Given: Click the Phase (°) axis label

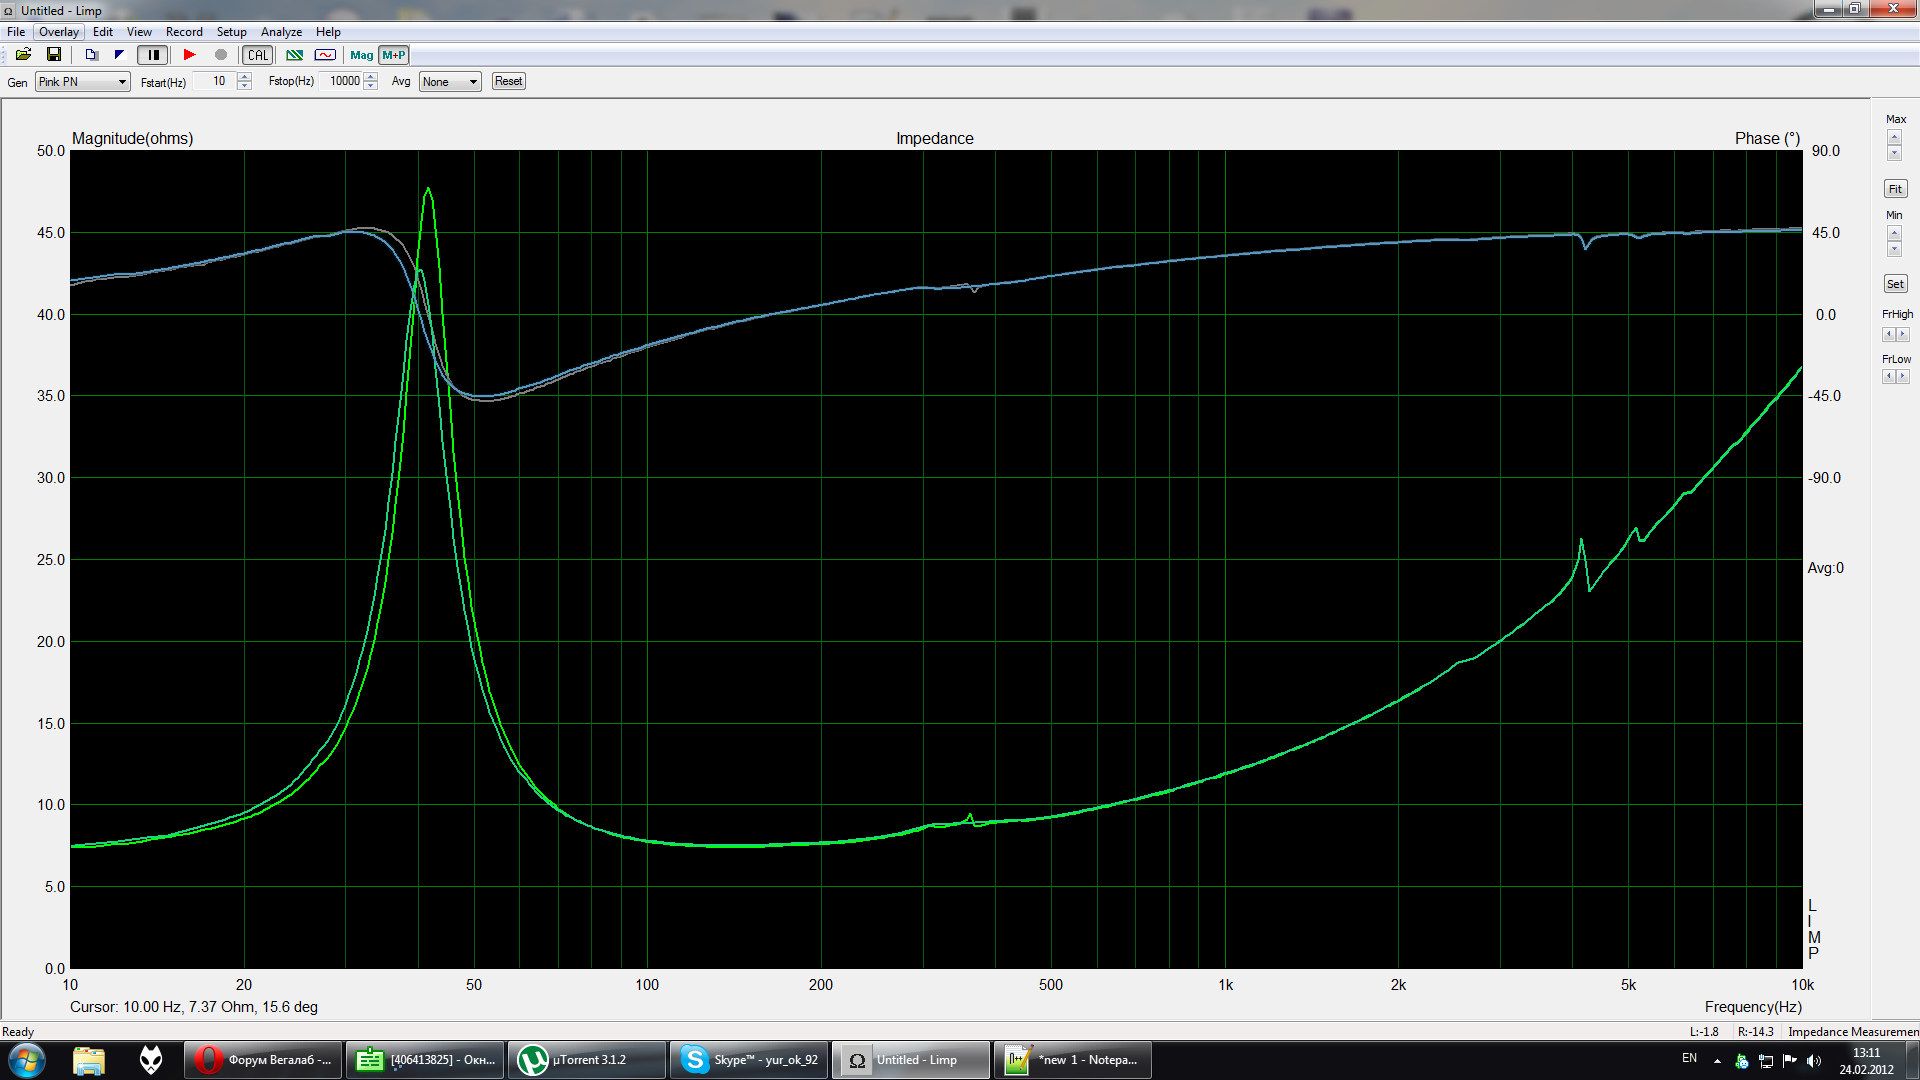Looking at the screenshot, I should (1767, 138).
